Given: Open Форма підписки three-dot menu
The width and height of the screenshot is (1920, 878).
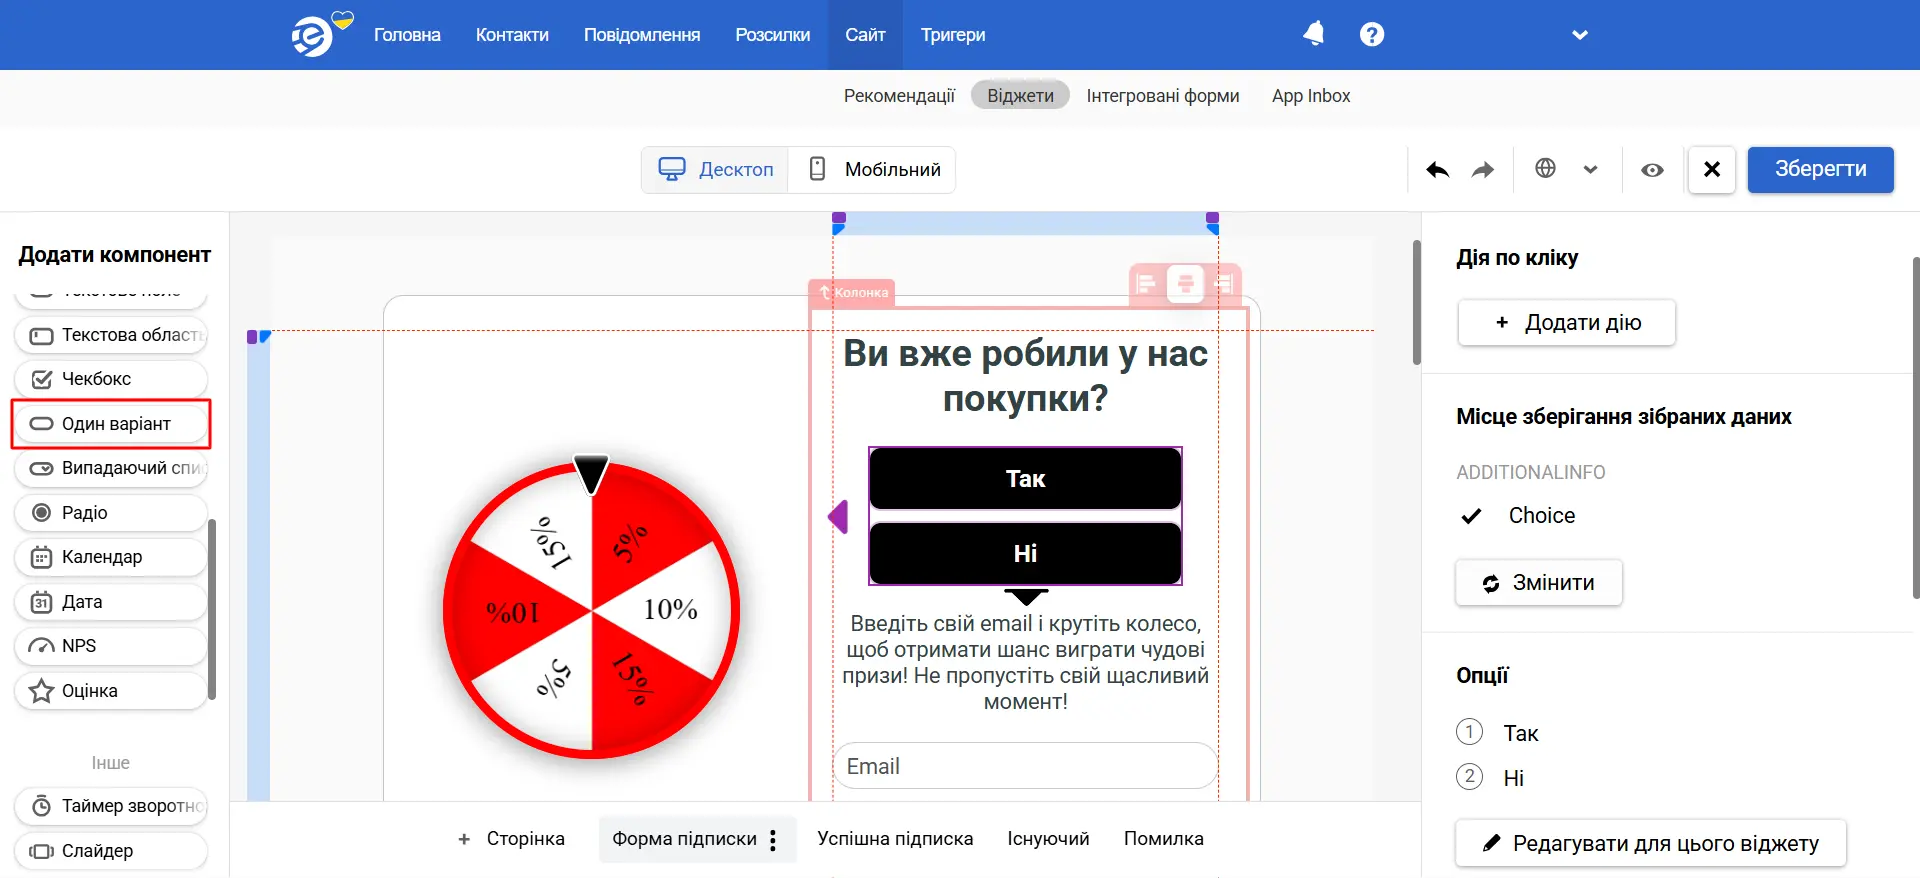Looking at the screenshot, I should click(773, 840).
